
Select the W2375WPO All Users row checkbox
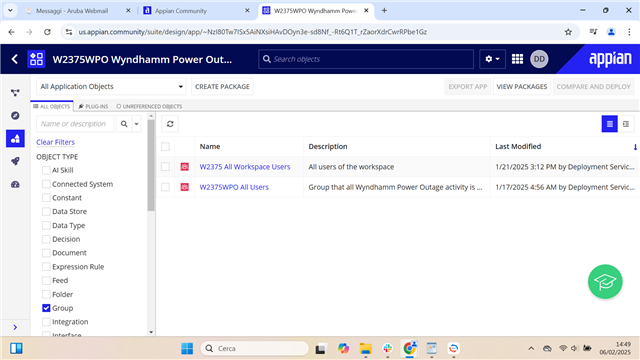(165, 187)
